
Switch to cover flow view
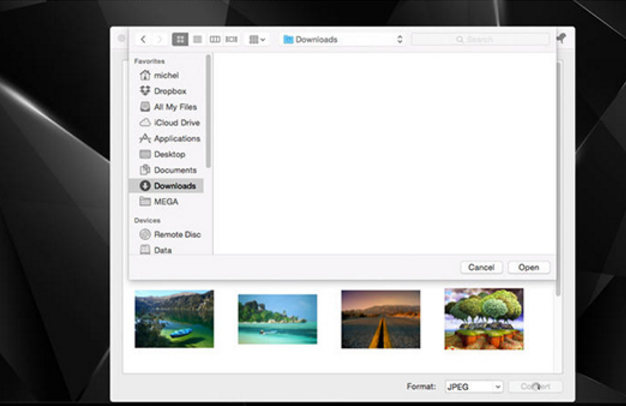click(232, 39)
